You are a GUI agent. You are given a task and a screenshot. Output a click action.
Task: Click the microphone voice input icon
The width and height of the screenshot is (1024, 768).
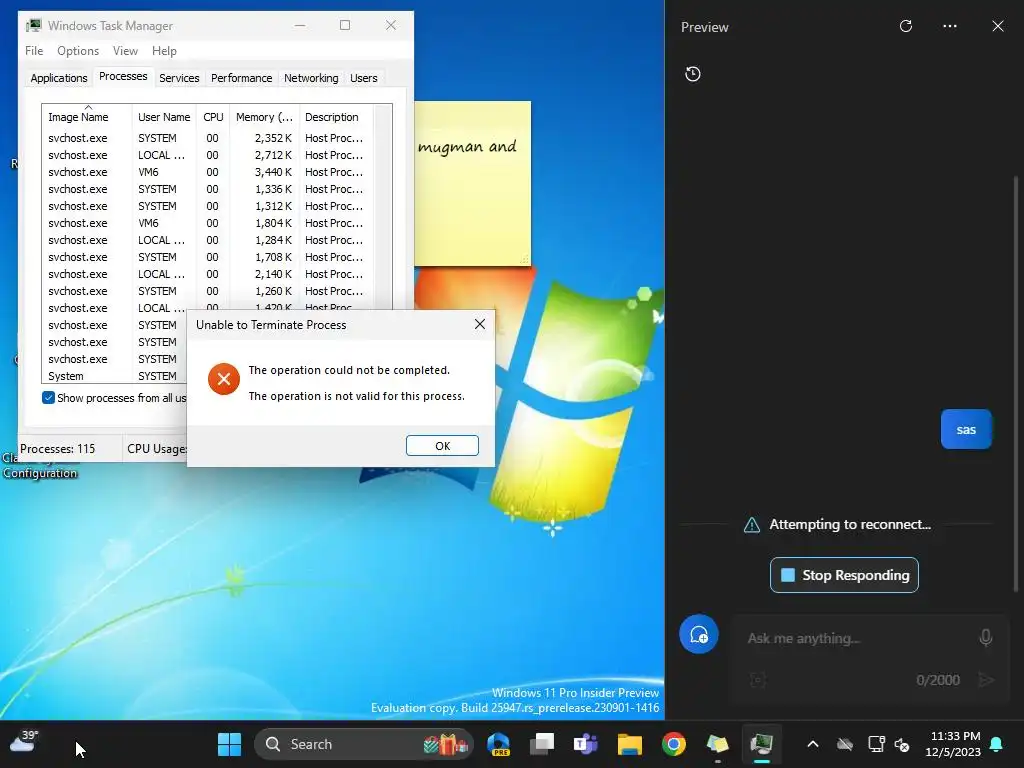(985, 637)
